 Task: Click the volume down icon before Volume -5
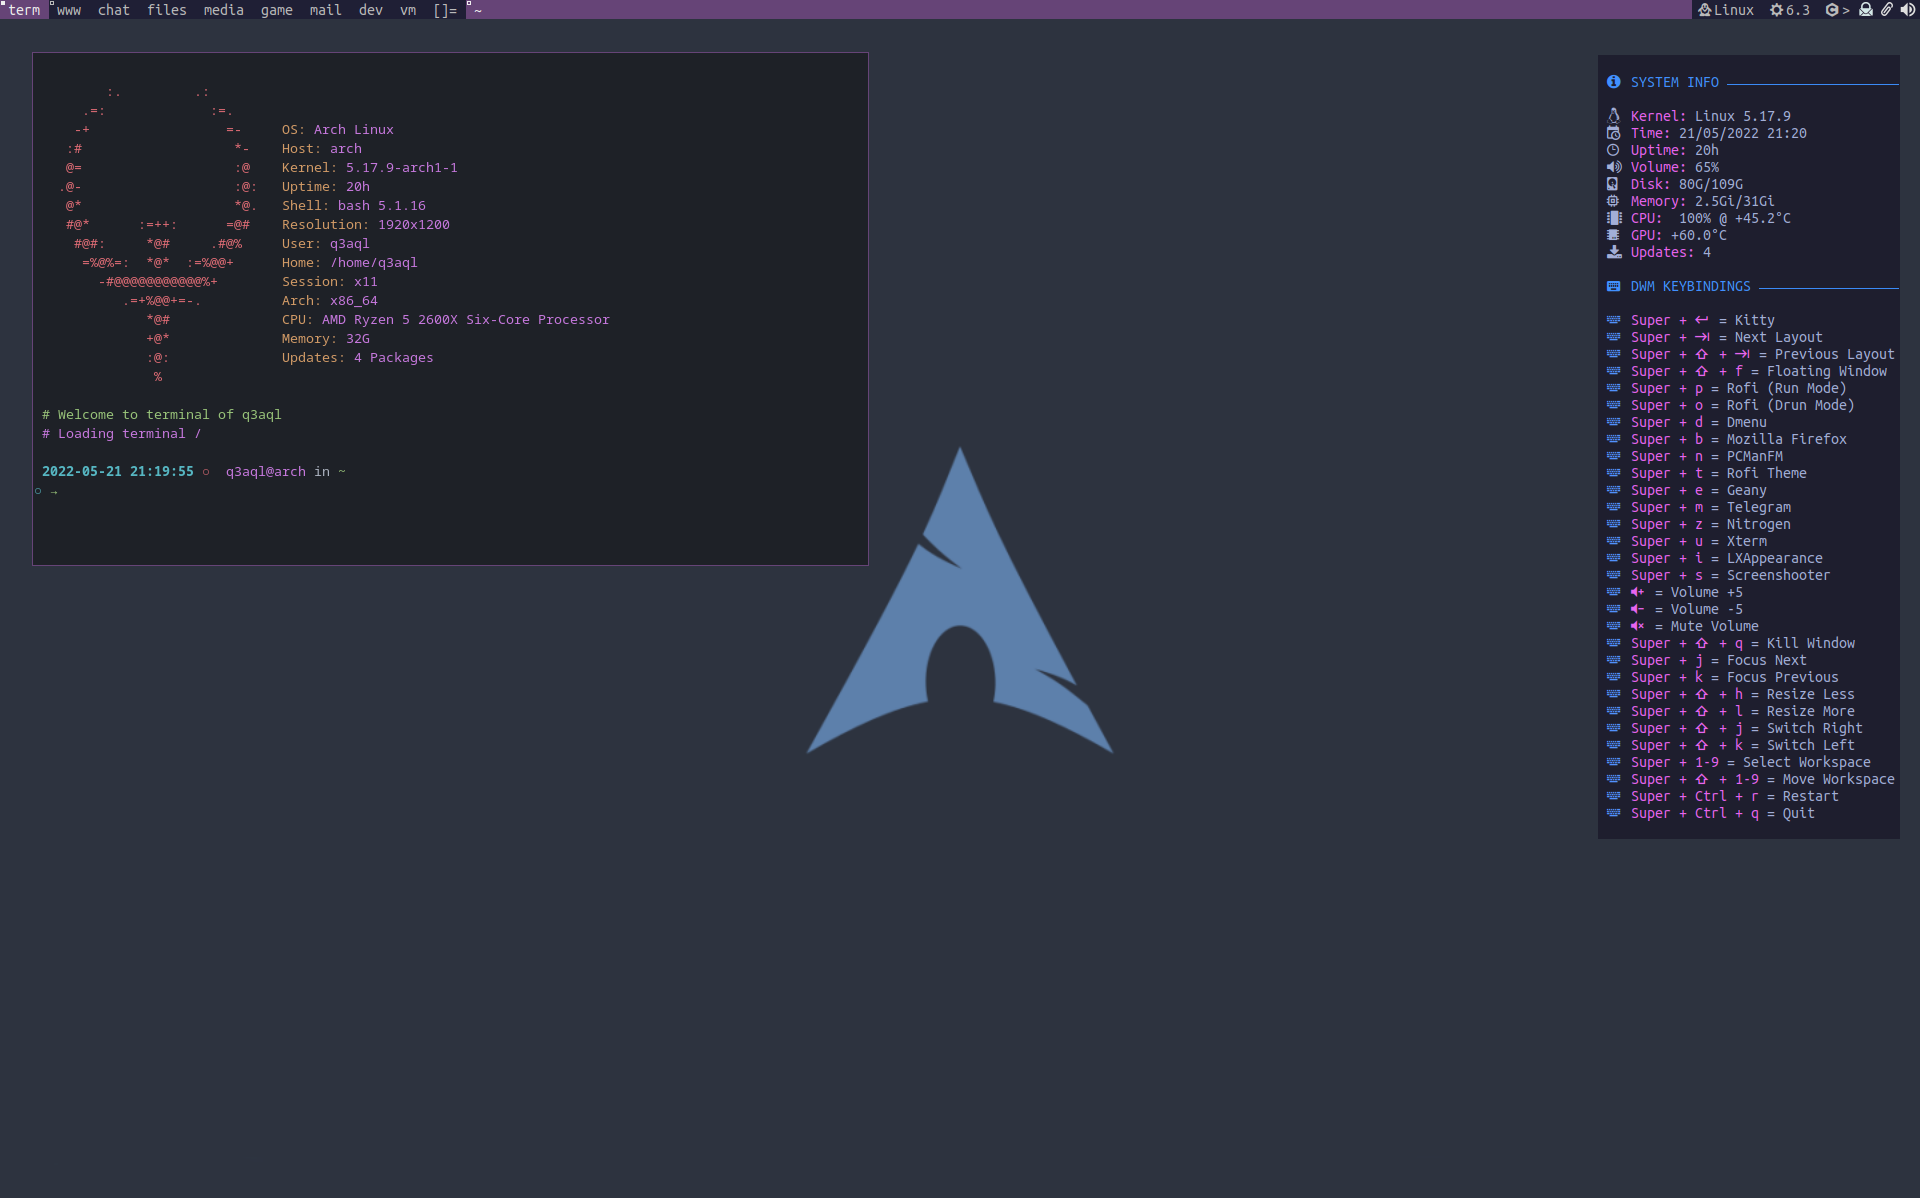(1637, 609)
